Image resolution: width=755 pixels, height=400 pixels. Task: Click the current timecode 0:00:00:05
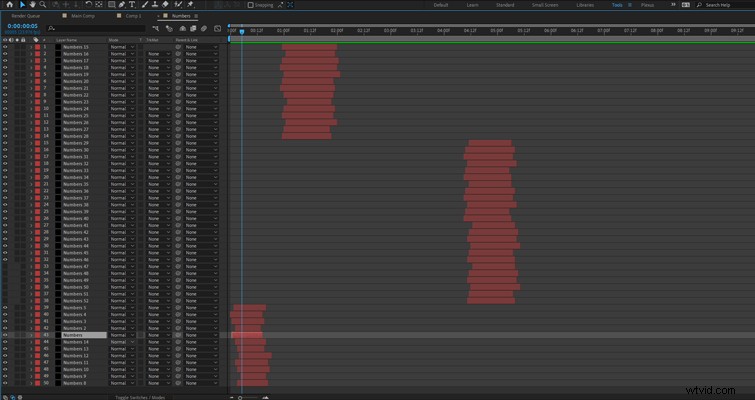pos(23,26)
